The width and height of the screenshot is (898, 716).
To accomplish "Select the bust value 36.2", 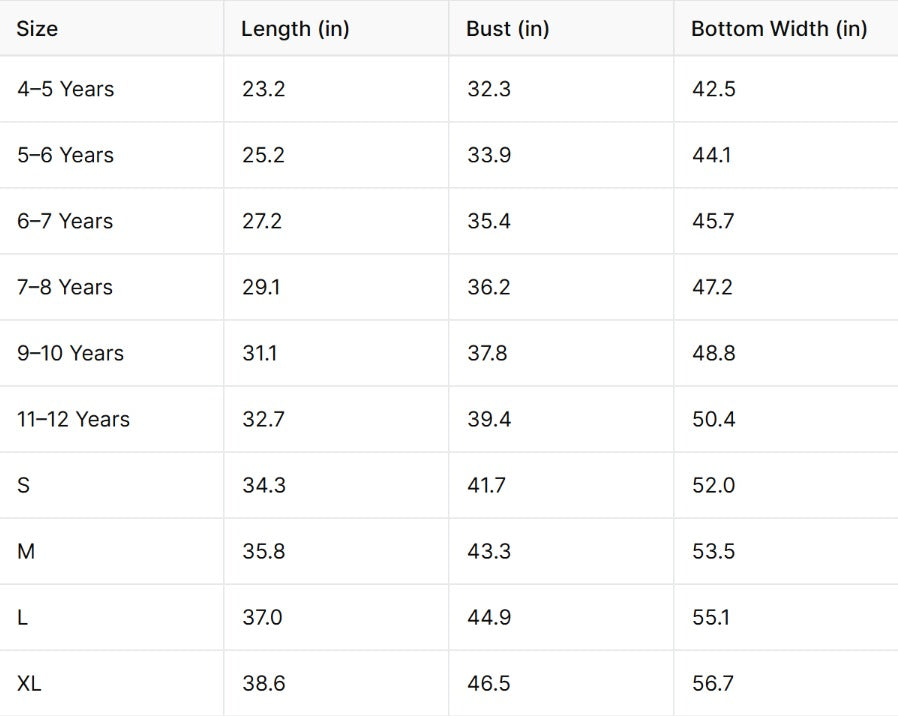I will (x=488, y=287).
